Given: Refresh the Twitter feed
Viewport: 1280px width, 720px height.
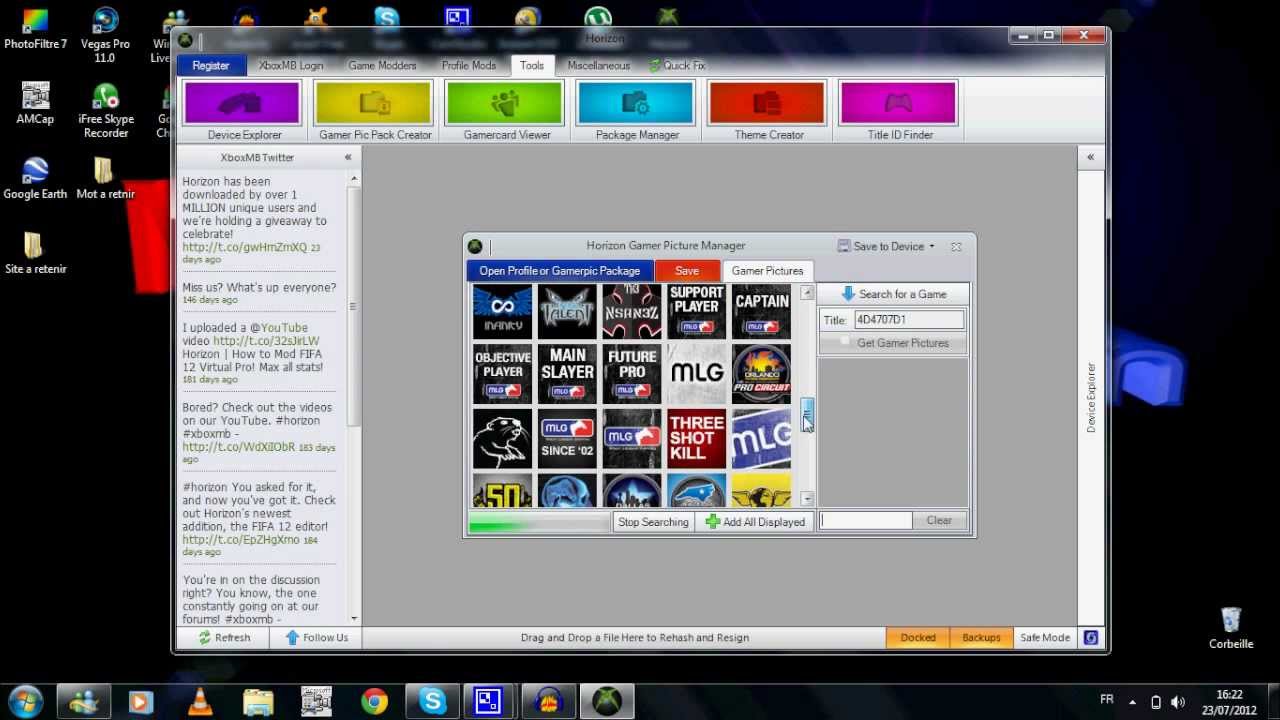Looking at the screenshot, I should (223, 637).
